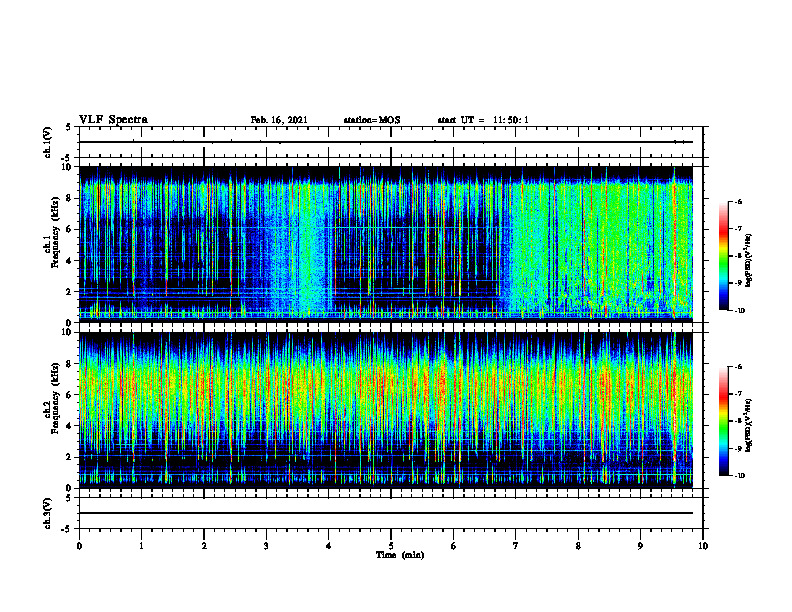792x612 pixels.
Task: Click the "VLF Spectra" title text
Action: click(x=113, y=120)
